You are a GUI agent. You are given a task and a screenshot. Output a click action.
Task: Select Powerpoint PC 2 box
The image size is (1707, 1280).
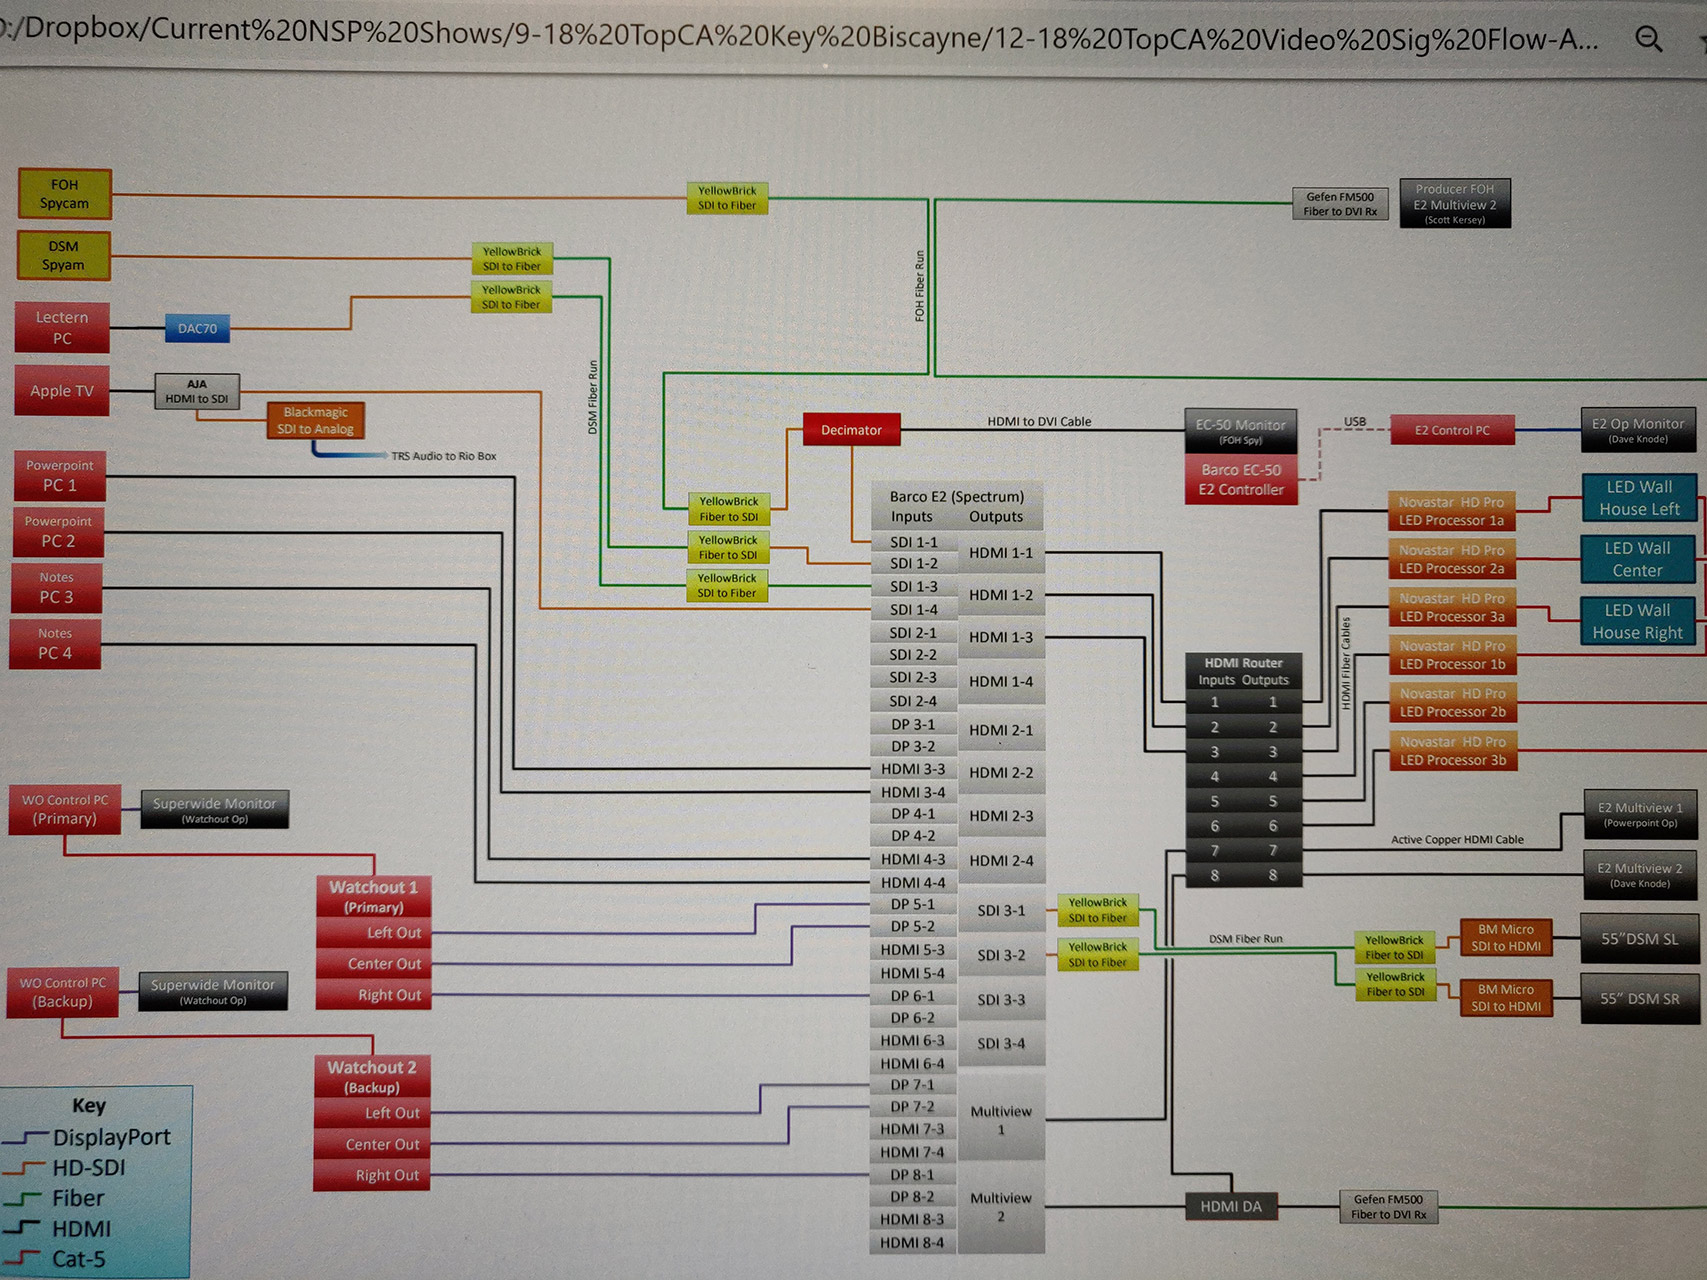click(x=58, y=532)
